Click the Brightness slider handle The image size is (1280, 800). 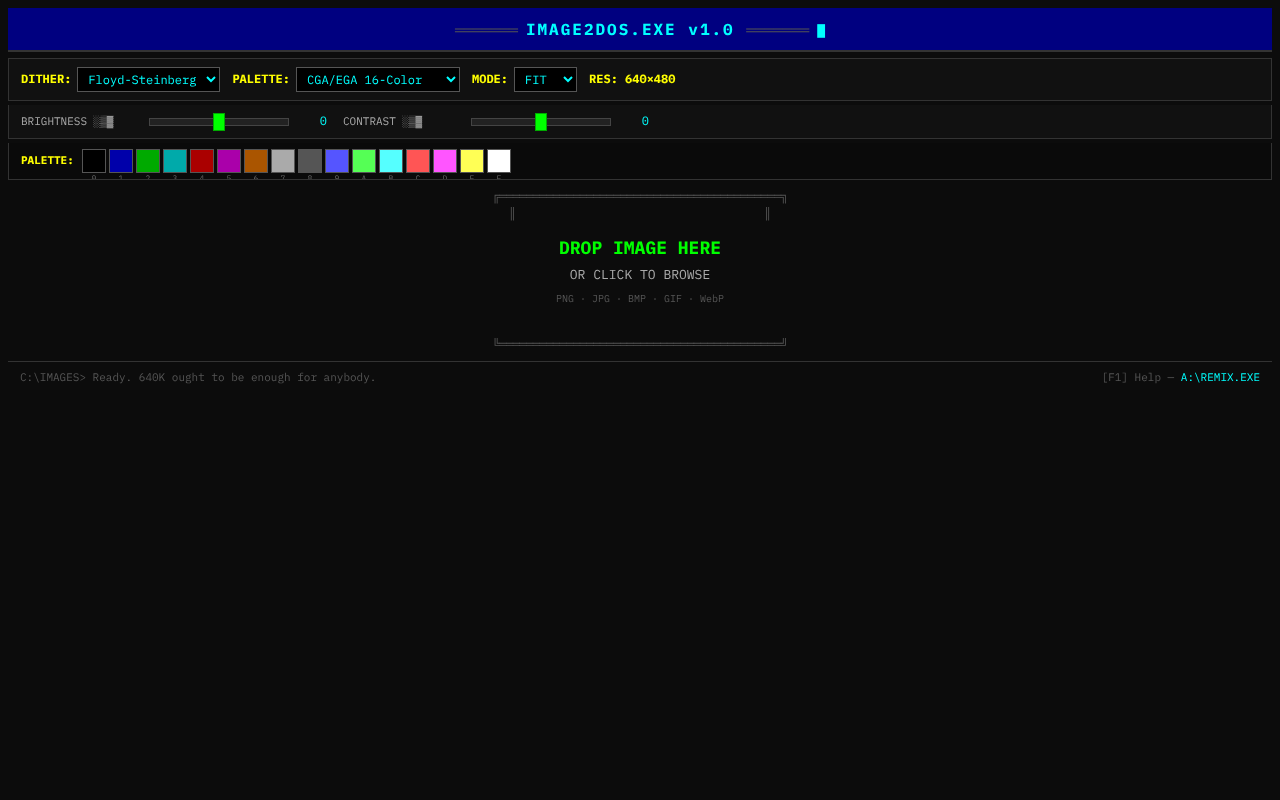pos(219,122)
